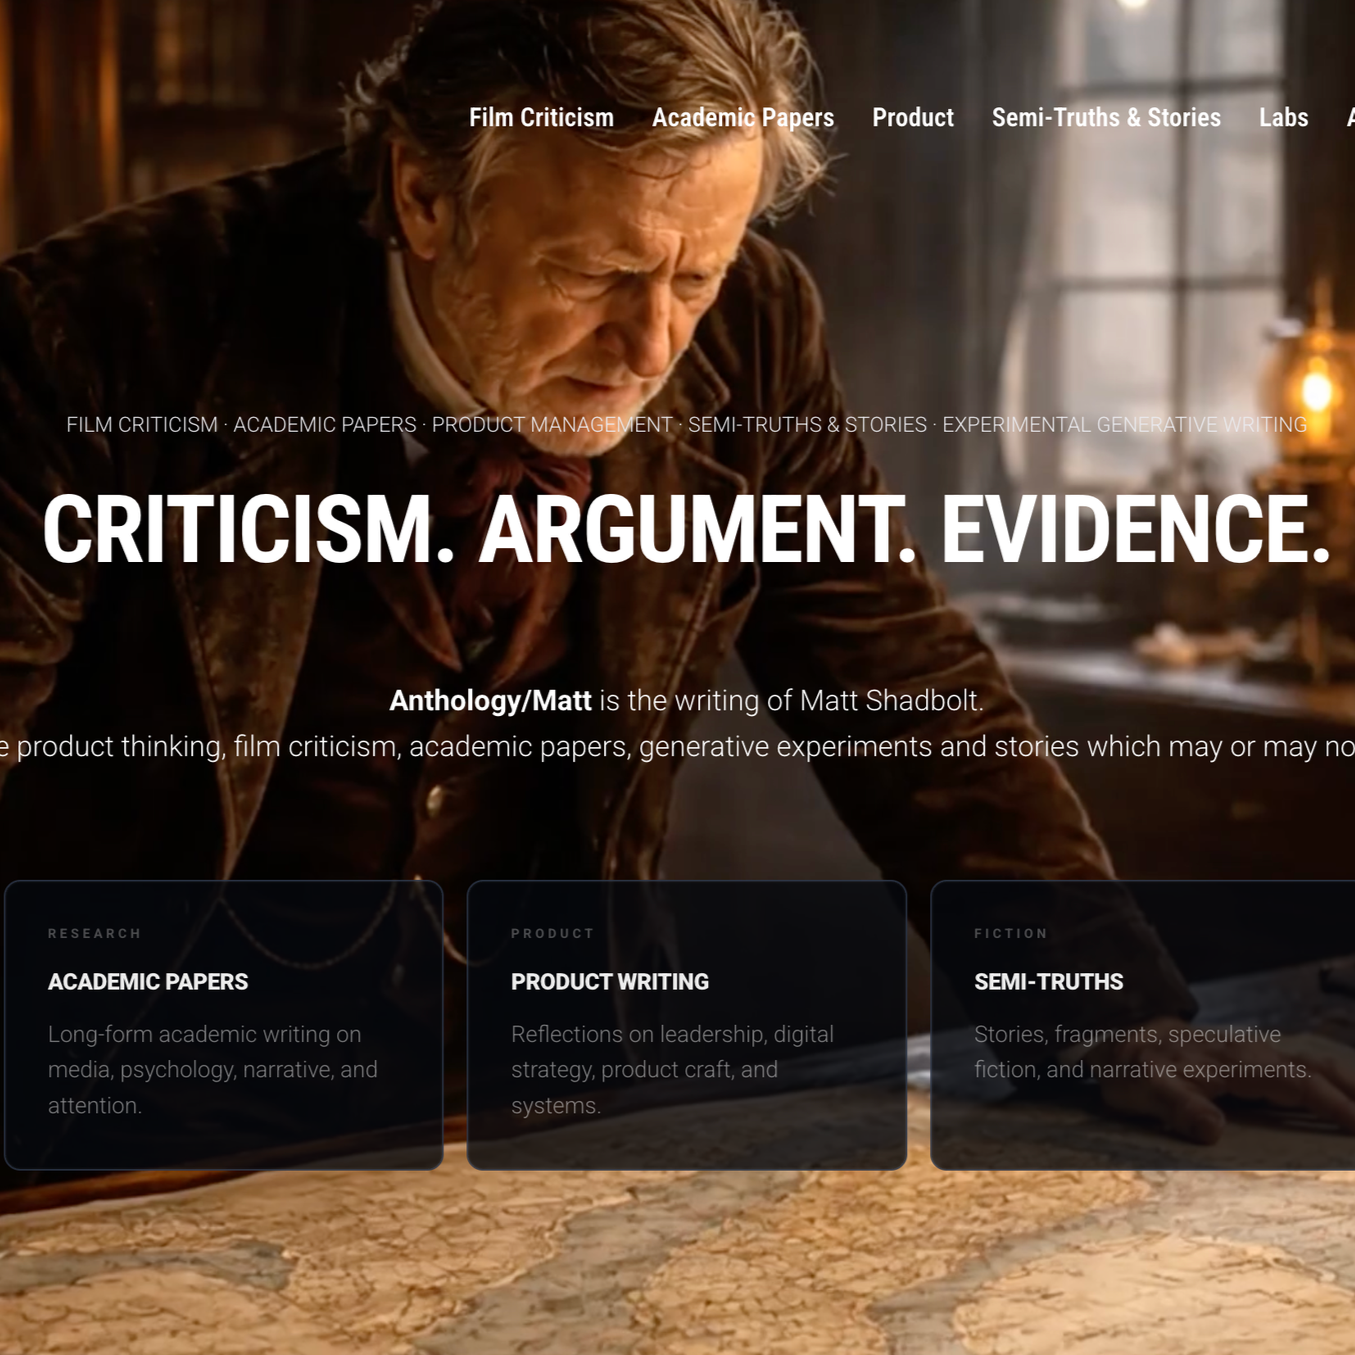Screen dimensions: 1355x1355
Task: Click the category tagline above the headline
Action: pos(687,425)
